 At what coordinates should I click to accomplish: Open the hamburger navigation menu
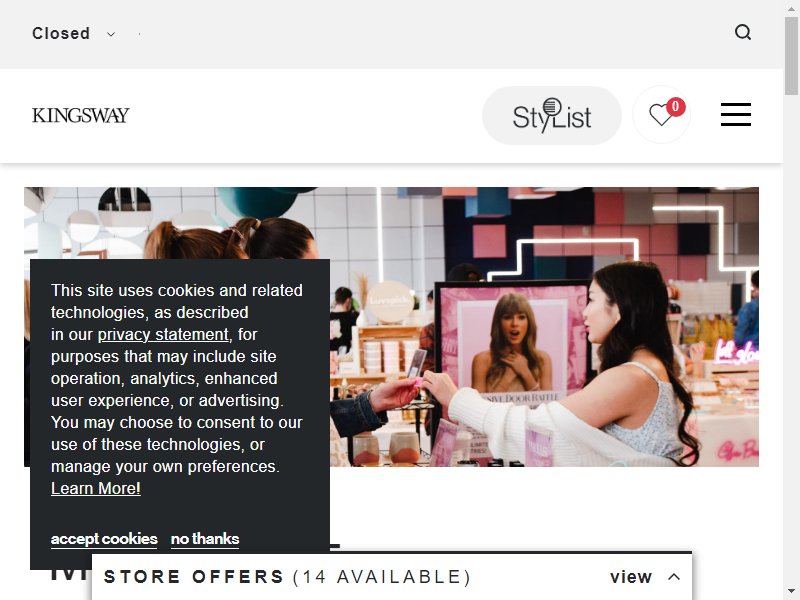(736, 114)
